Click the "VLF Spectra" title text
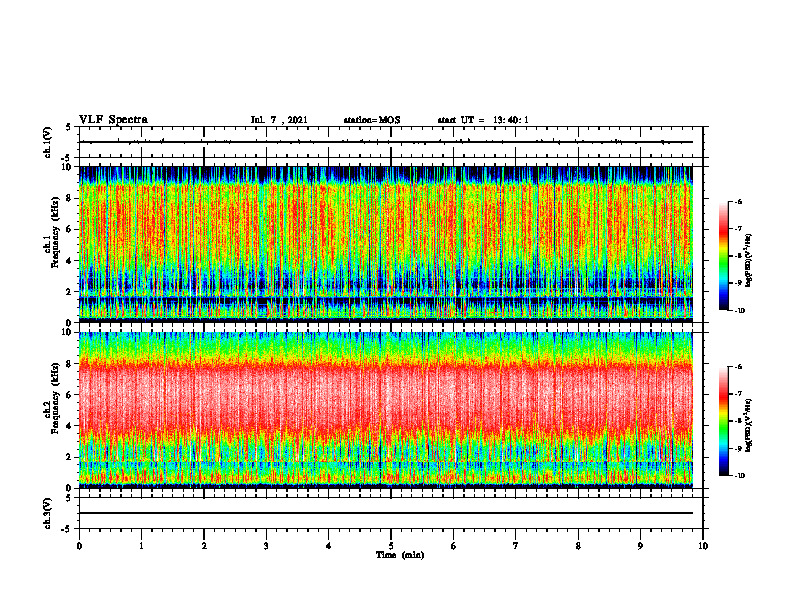Screen dimensions: 792x612 [x=113, y=120]
